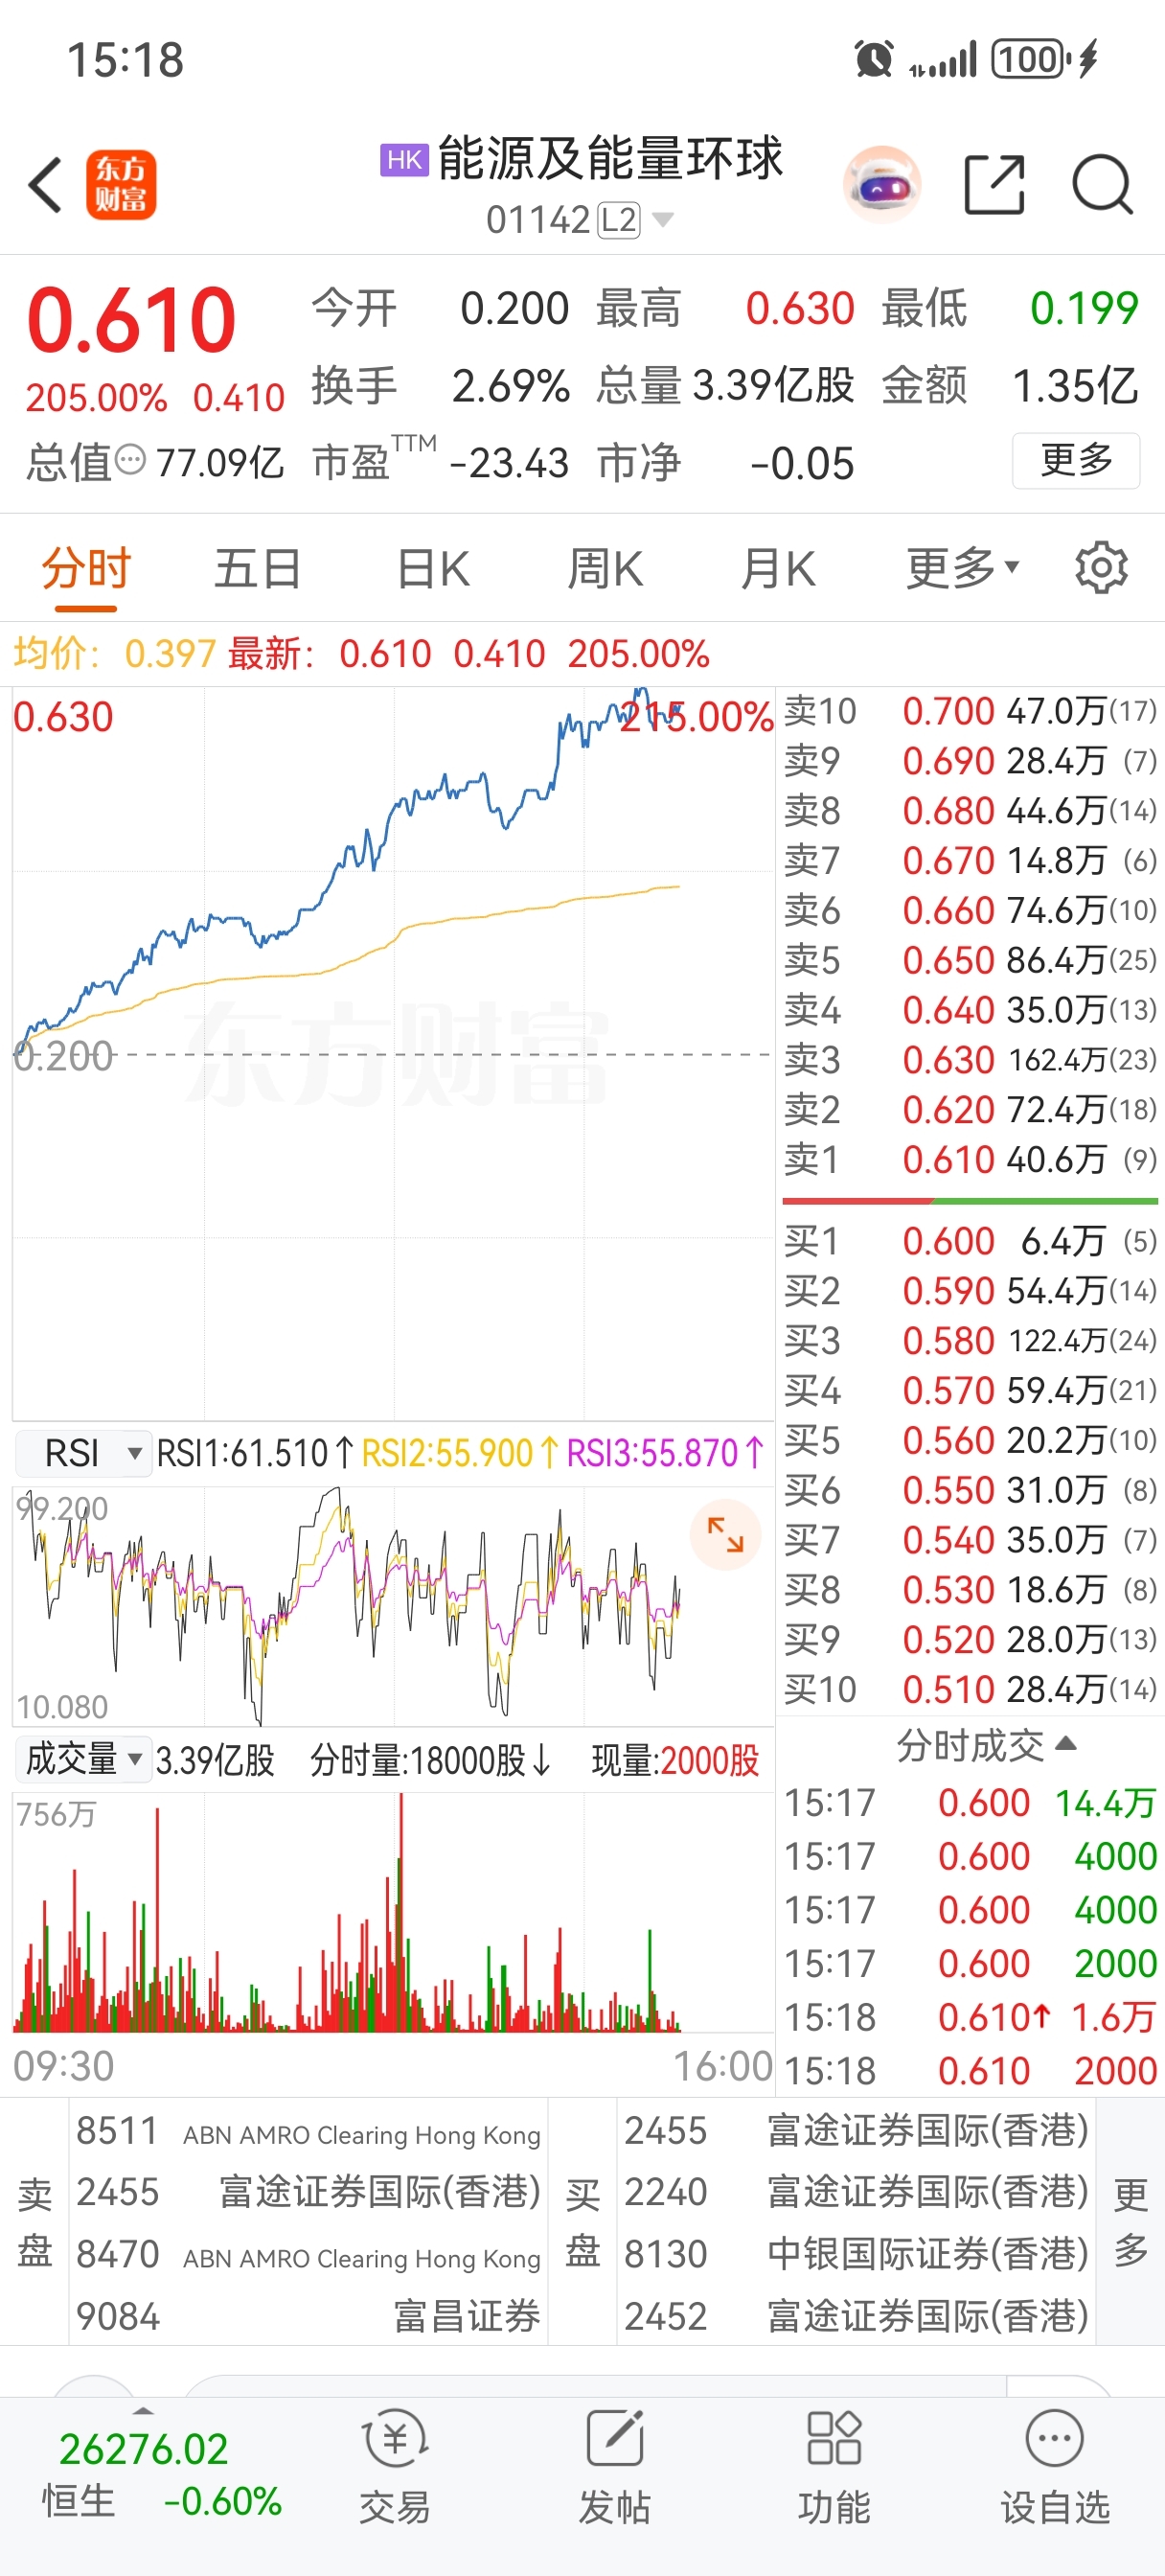Select the 卖5 row at 0.650
Screen dimensions: 1165x2576
[970, 960]
